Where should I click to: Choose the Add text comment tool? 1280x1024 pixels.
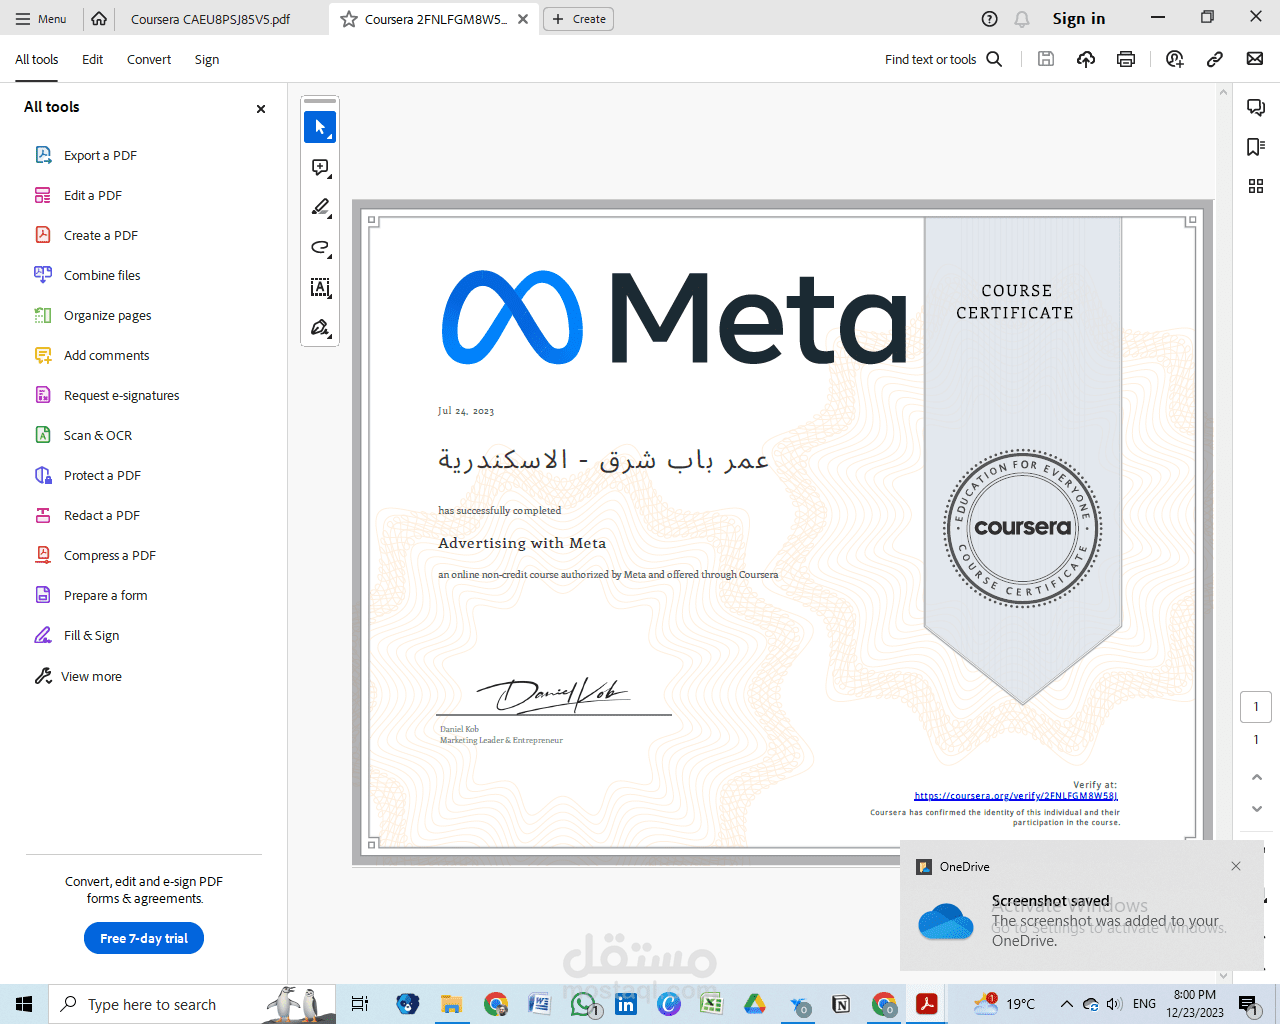pos(319,167)
